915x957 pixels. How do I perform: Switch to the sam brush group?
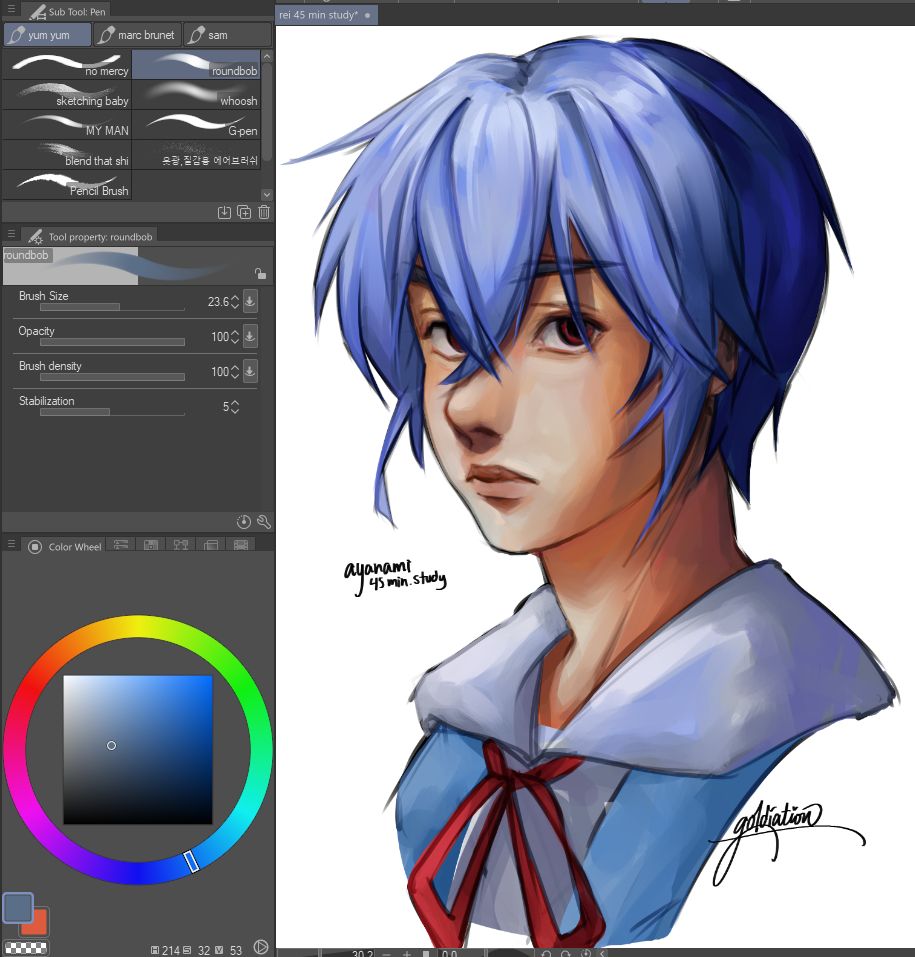(x=227, y=35)
